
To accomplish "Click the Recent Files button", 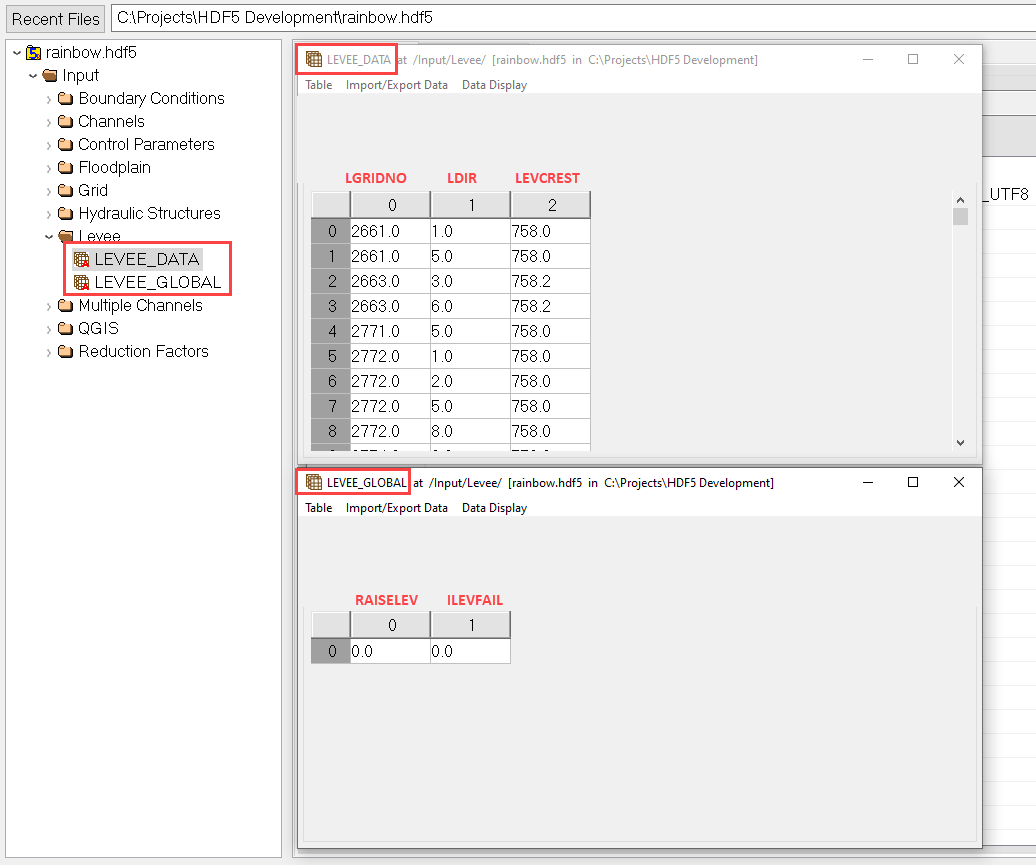I will (56, 19).
